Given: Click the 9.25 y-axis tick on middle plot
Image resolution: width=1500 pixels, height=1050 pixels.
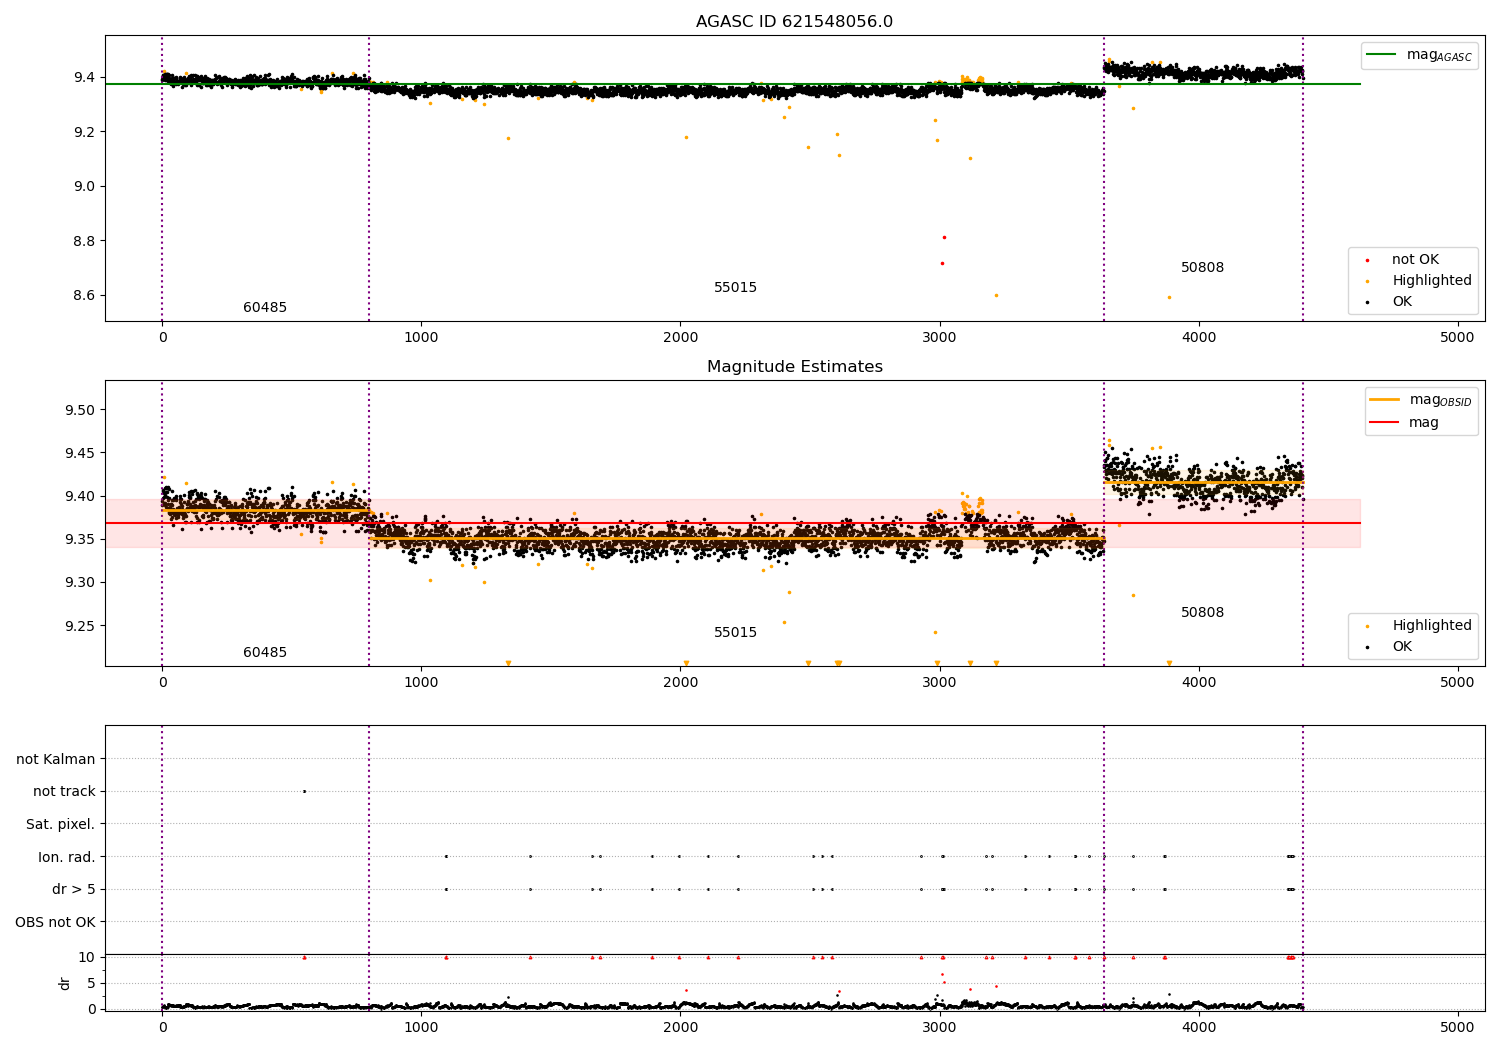Looking at the screenshot, I should point(80,626).
